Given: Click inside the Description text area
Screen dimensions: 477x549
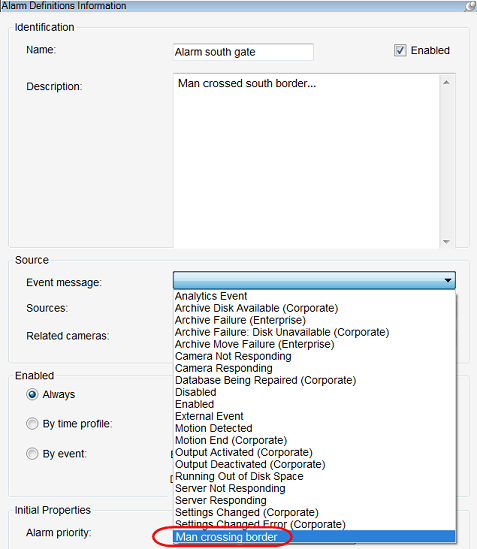Looking at the screenshot, I should (306, 161).
